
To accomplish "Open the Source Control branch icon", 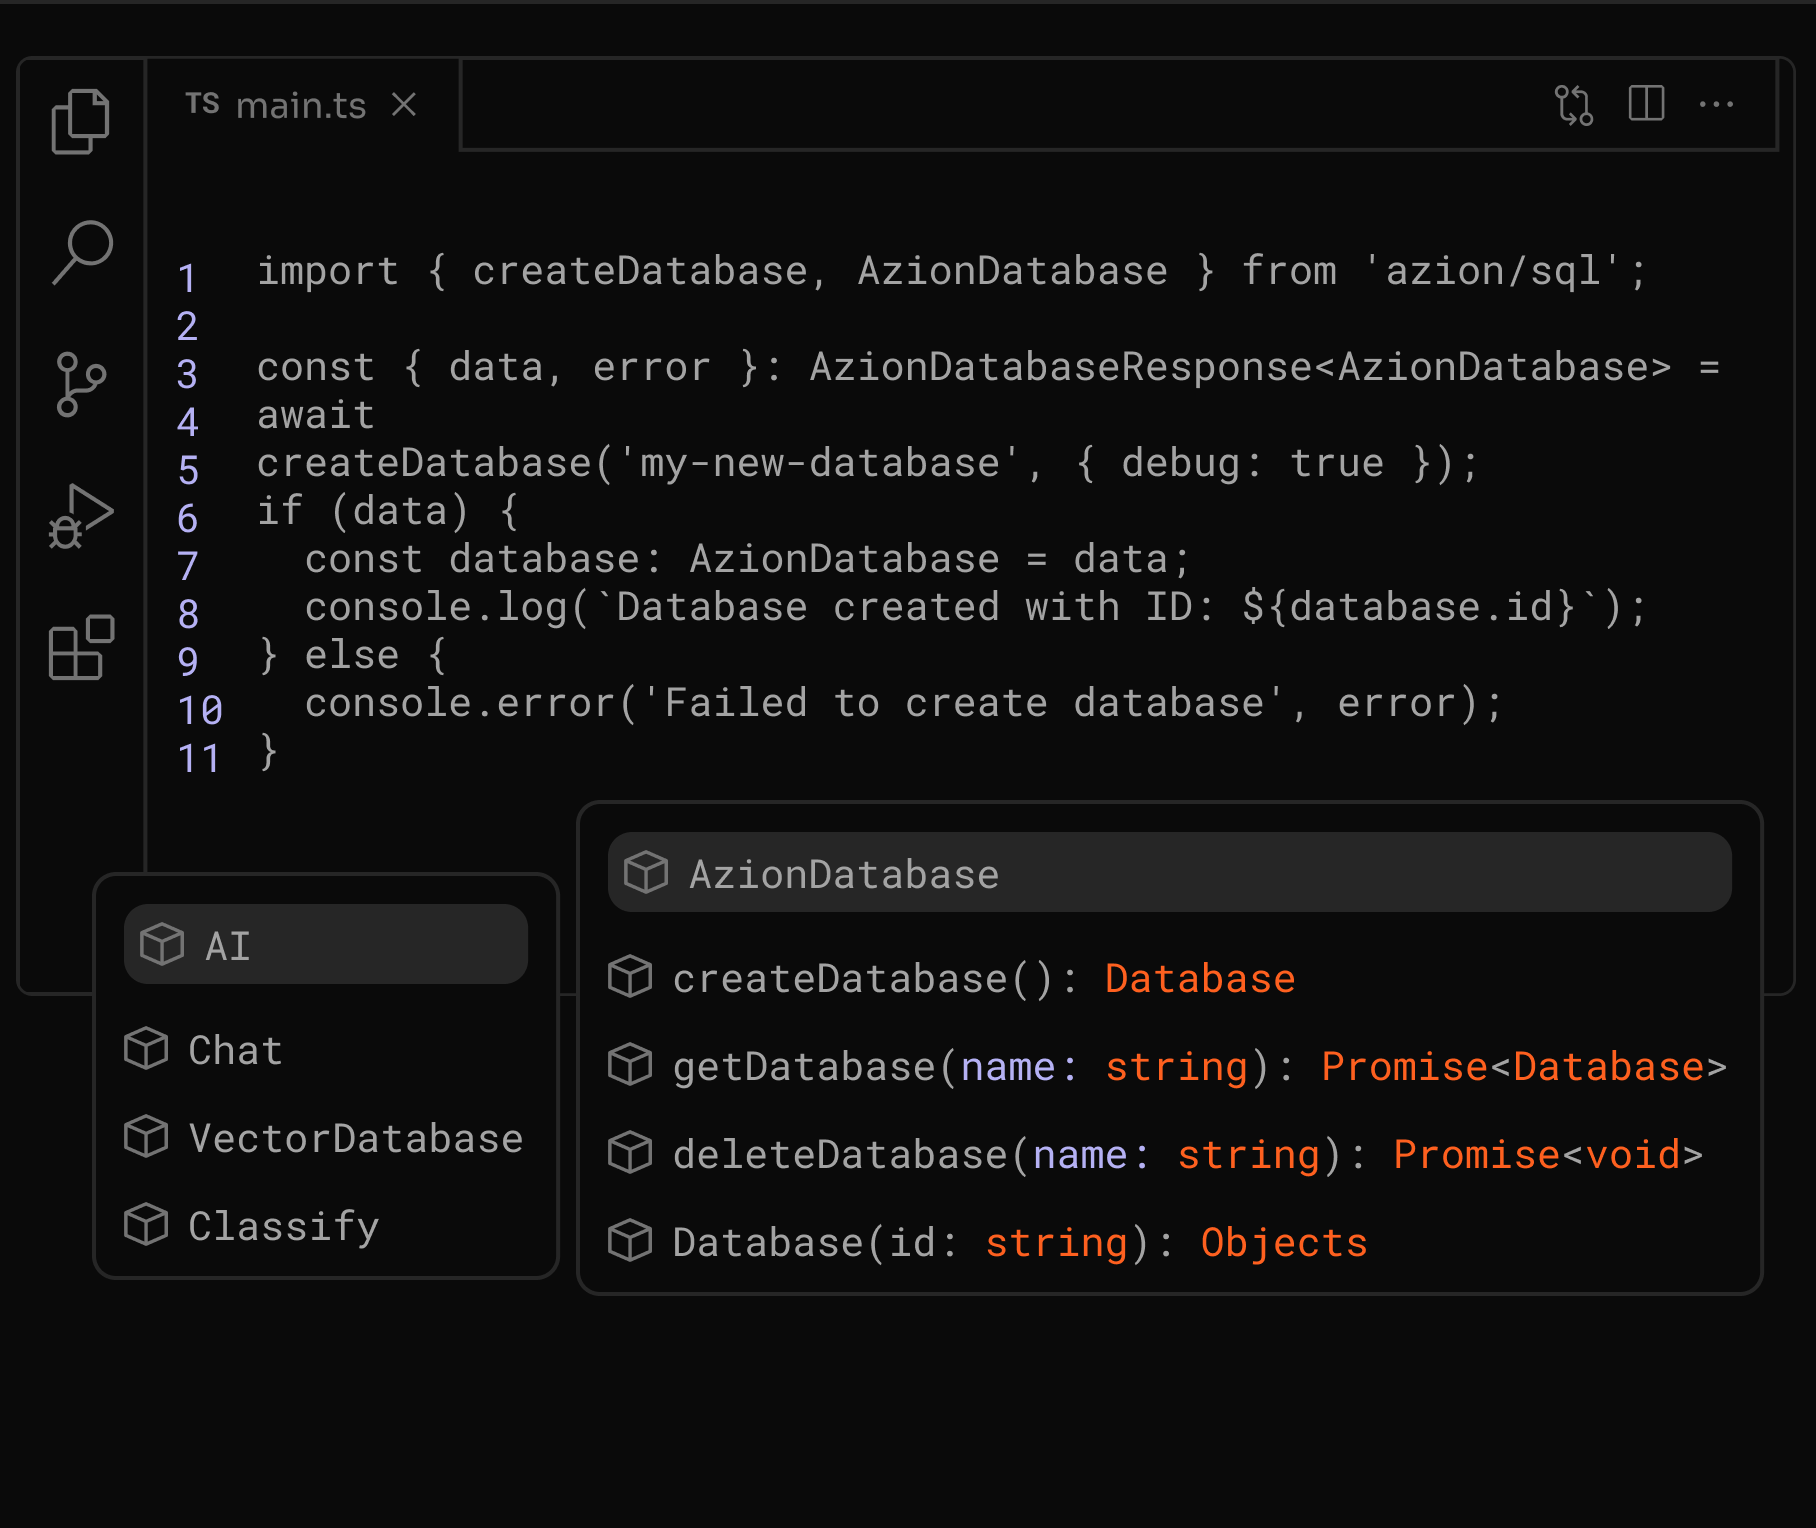I will (x=81, y=384).
